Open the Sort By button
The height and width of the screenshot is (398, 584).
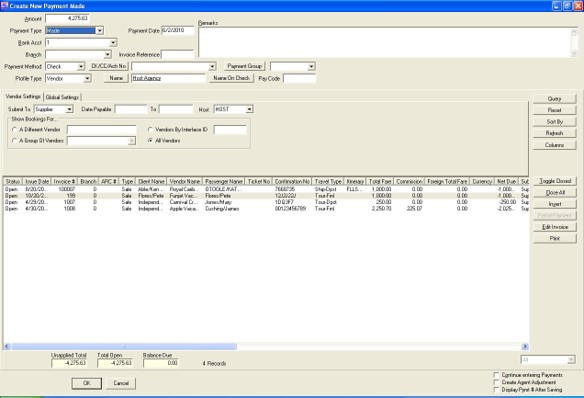click(x=554, y=122)
